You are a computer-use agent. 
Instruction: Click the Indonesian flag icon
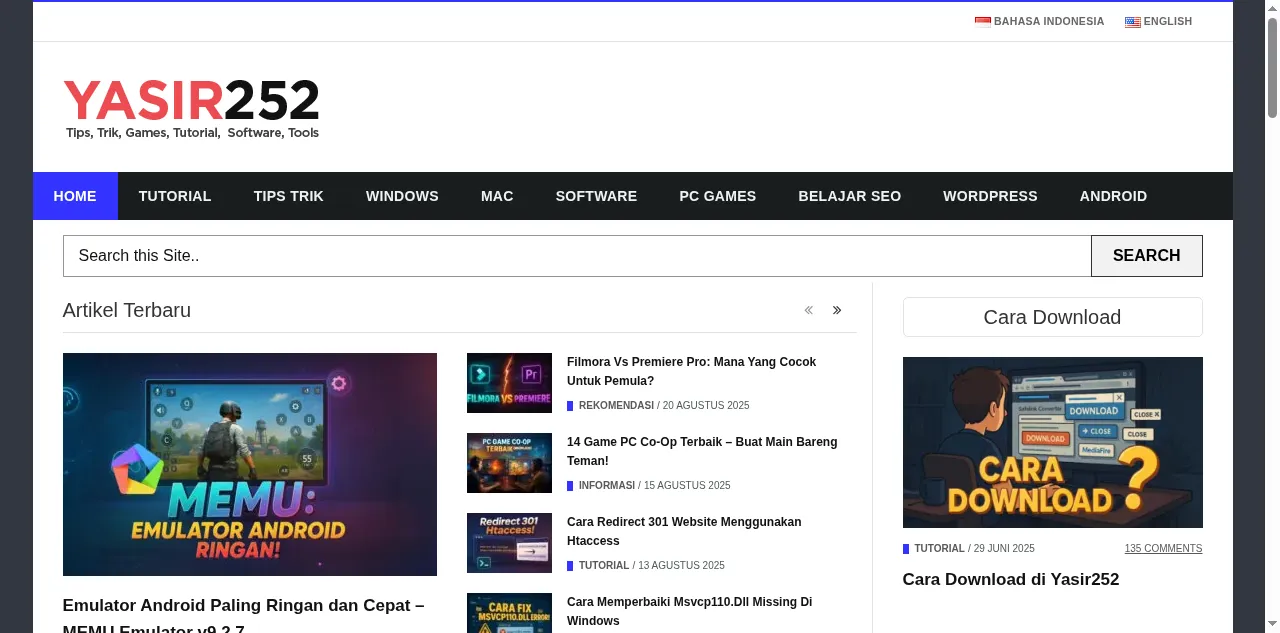tap(982, 22)
